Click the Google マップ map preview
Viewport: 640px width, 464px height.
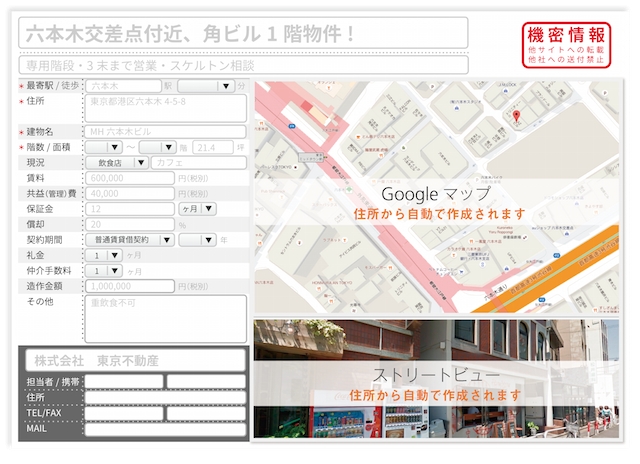coord(438,200)
